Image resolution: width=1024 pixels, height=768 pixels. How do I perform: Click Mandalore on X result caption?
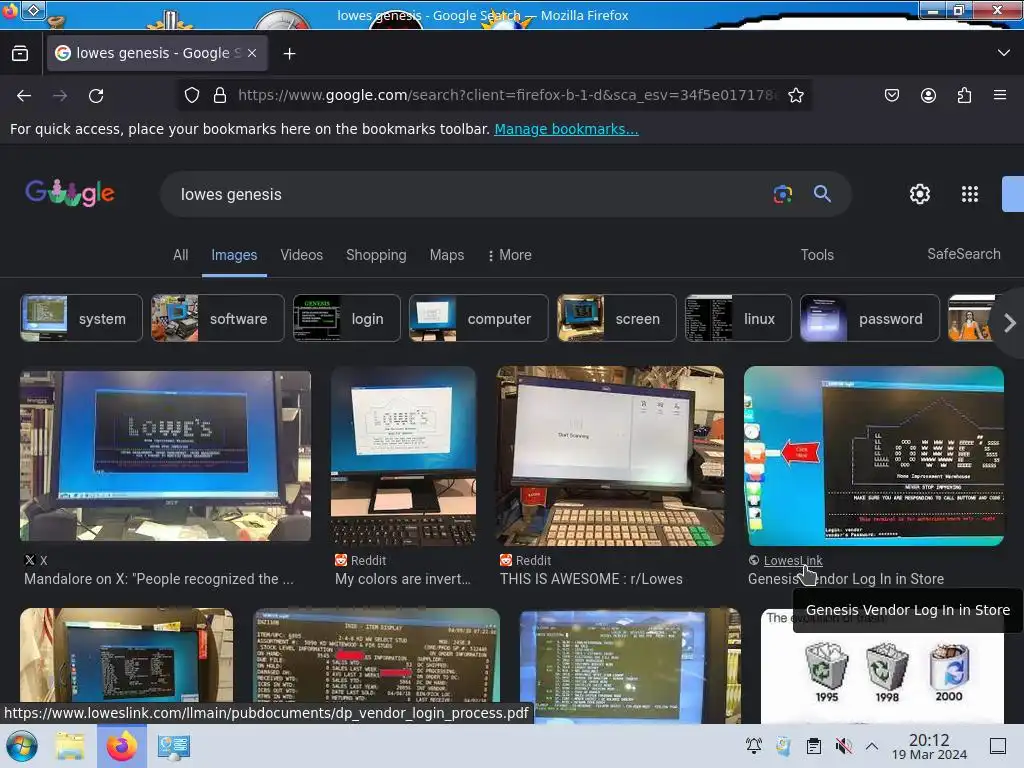159,579
